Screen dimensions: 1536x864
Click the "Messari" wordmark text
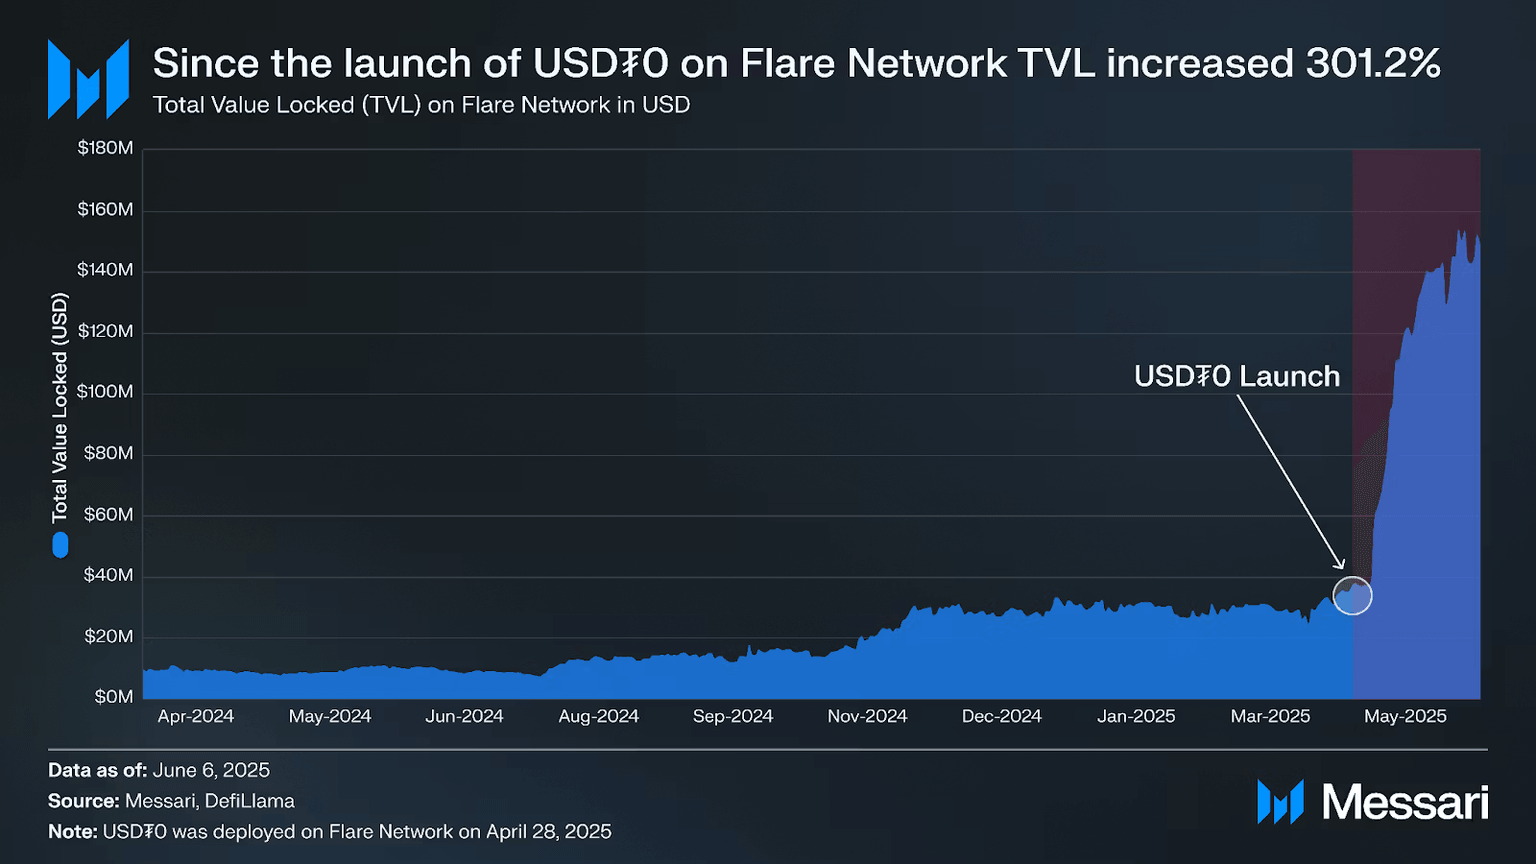pos(1405,802)
